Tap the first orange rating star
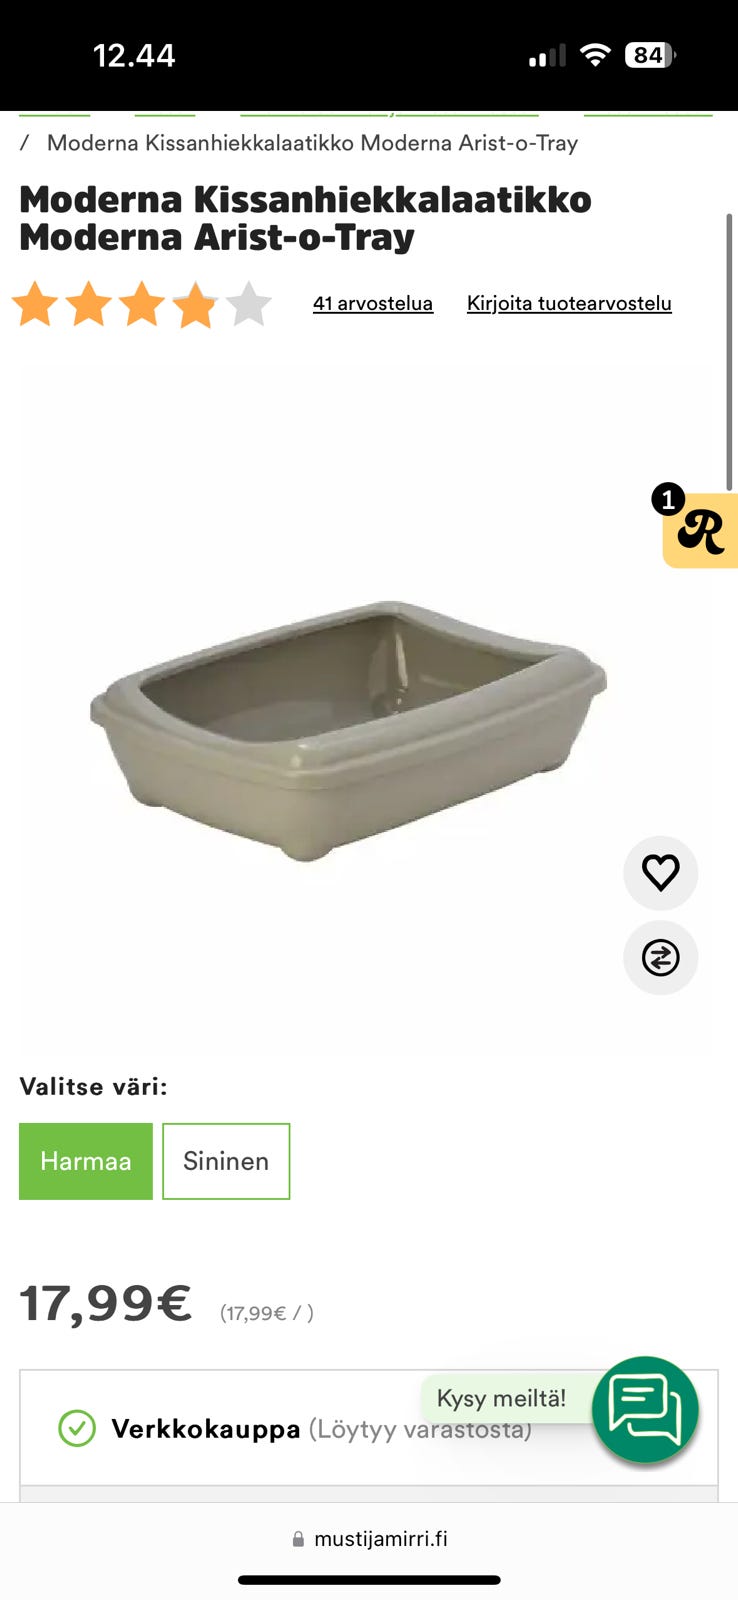 [35, 304]
